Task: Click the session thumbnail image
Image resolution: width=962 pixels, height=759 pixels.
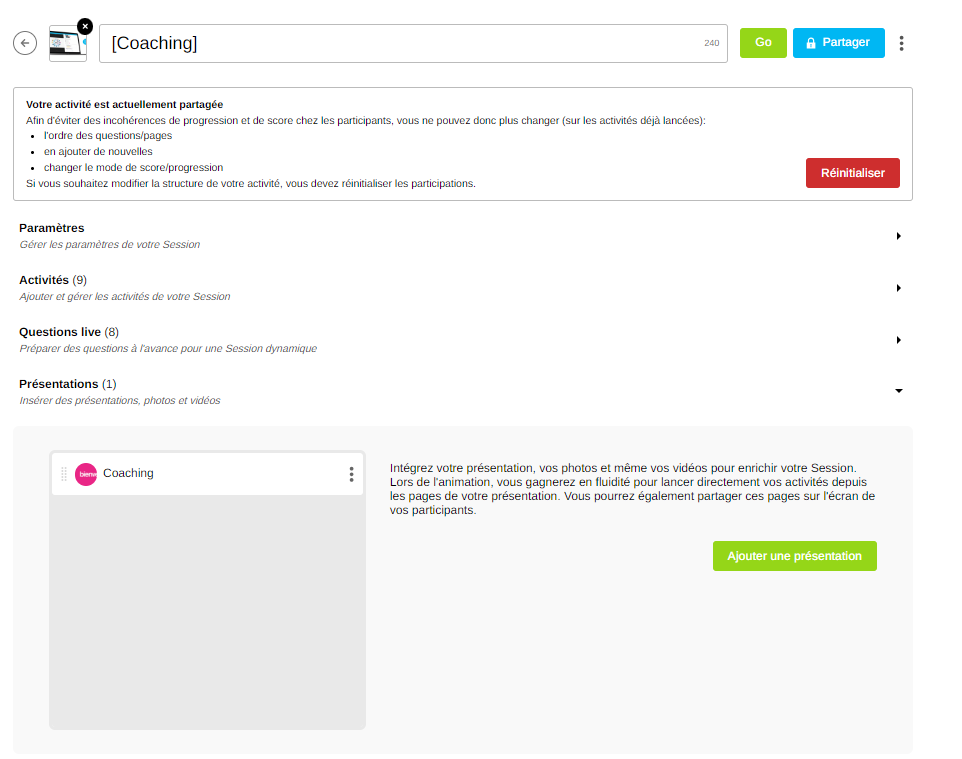Action: [x=66, y=46]
